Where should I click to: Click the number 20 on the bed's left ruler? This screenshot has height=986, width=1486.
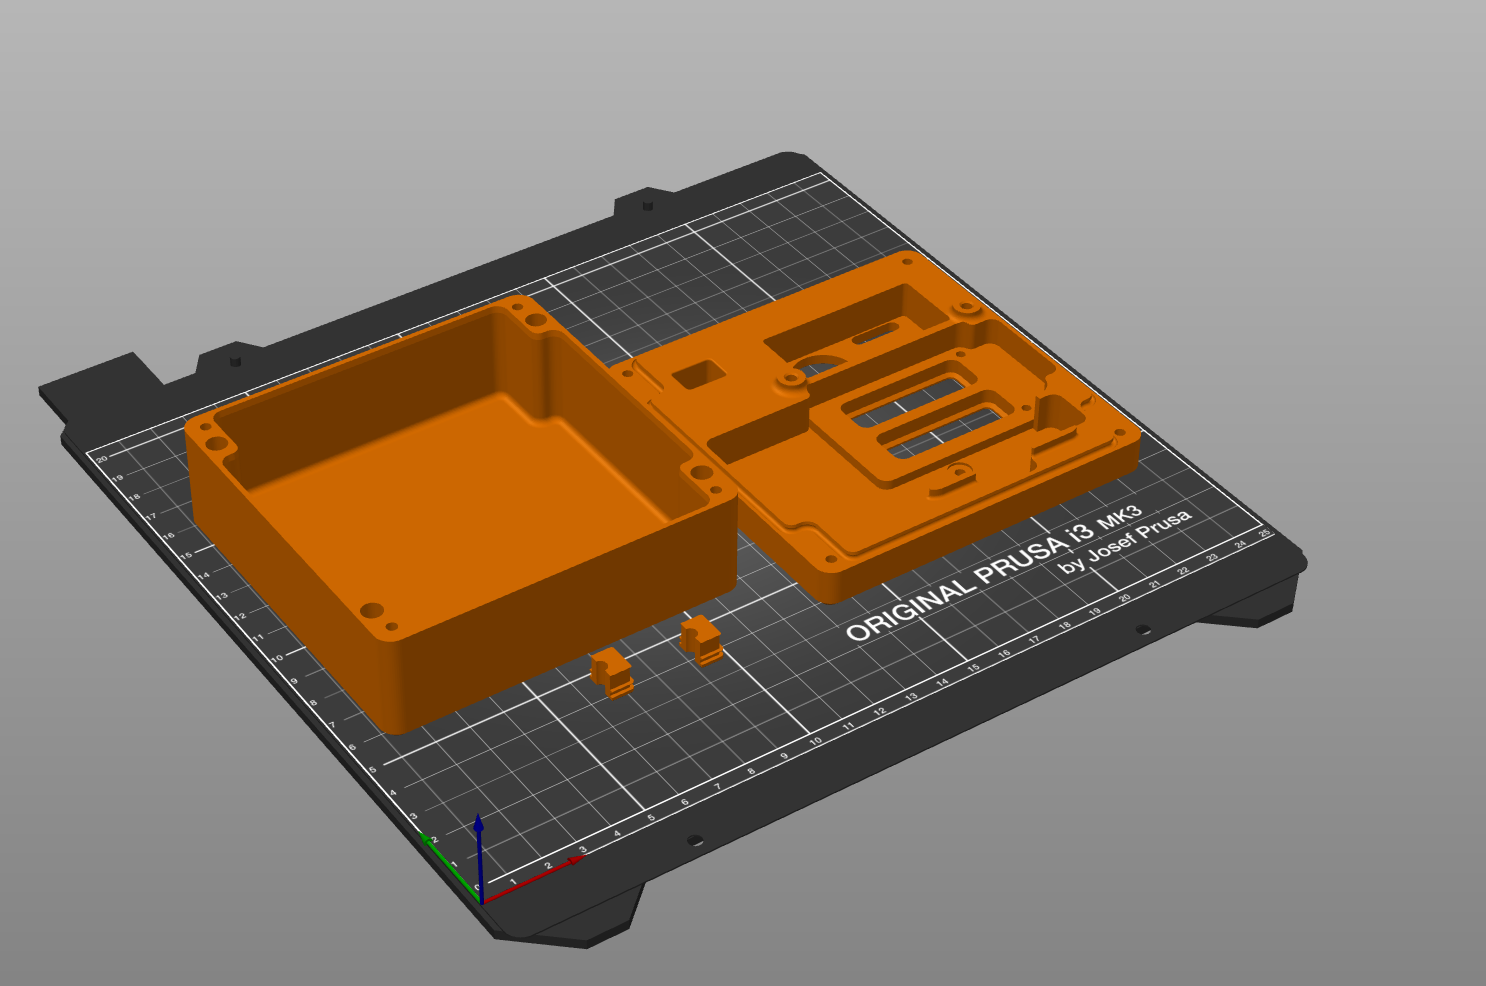pos(102,459)
